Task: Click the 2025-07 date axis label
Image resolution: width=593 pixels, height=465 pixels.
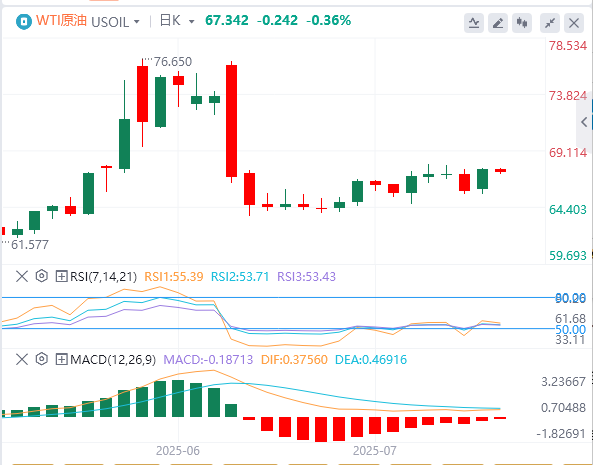Action: 375,451
